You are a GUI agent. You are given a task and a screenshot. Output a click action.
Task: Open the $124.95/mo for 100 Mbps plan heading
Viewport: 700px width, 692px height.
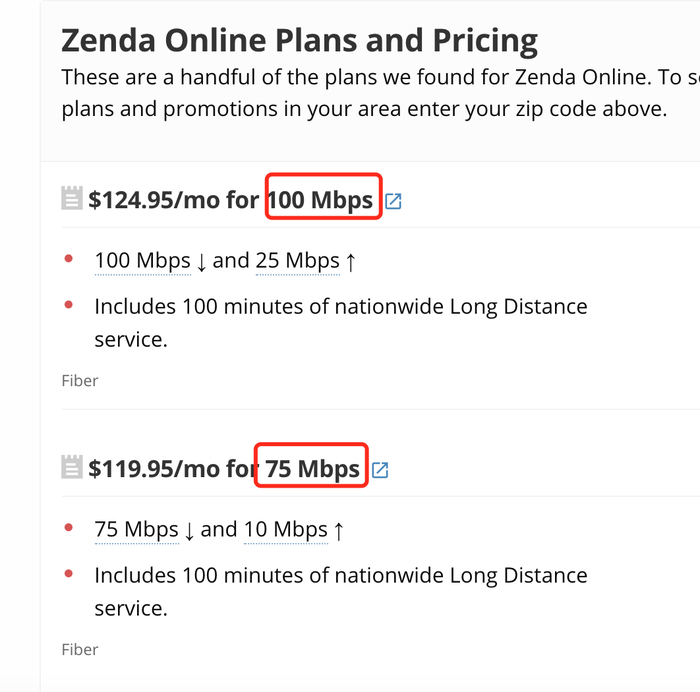[x=230, y=200]
